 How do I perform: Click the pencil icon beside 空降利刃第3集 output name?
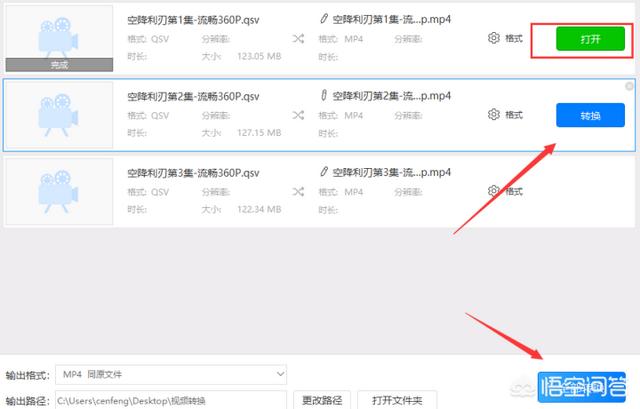click(324, 171)
